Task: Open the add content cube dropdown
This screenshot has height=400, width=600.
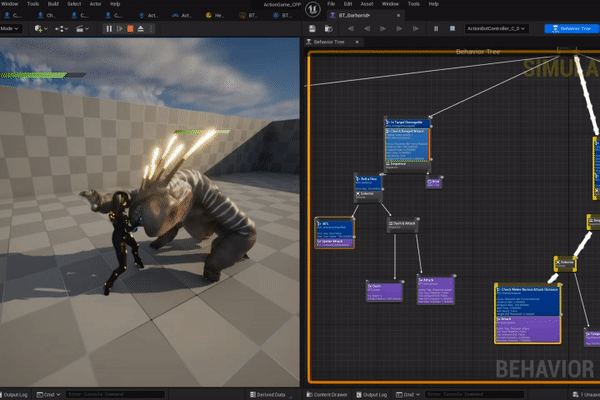Action: pyautogui.click(x=41, y=29)
